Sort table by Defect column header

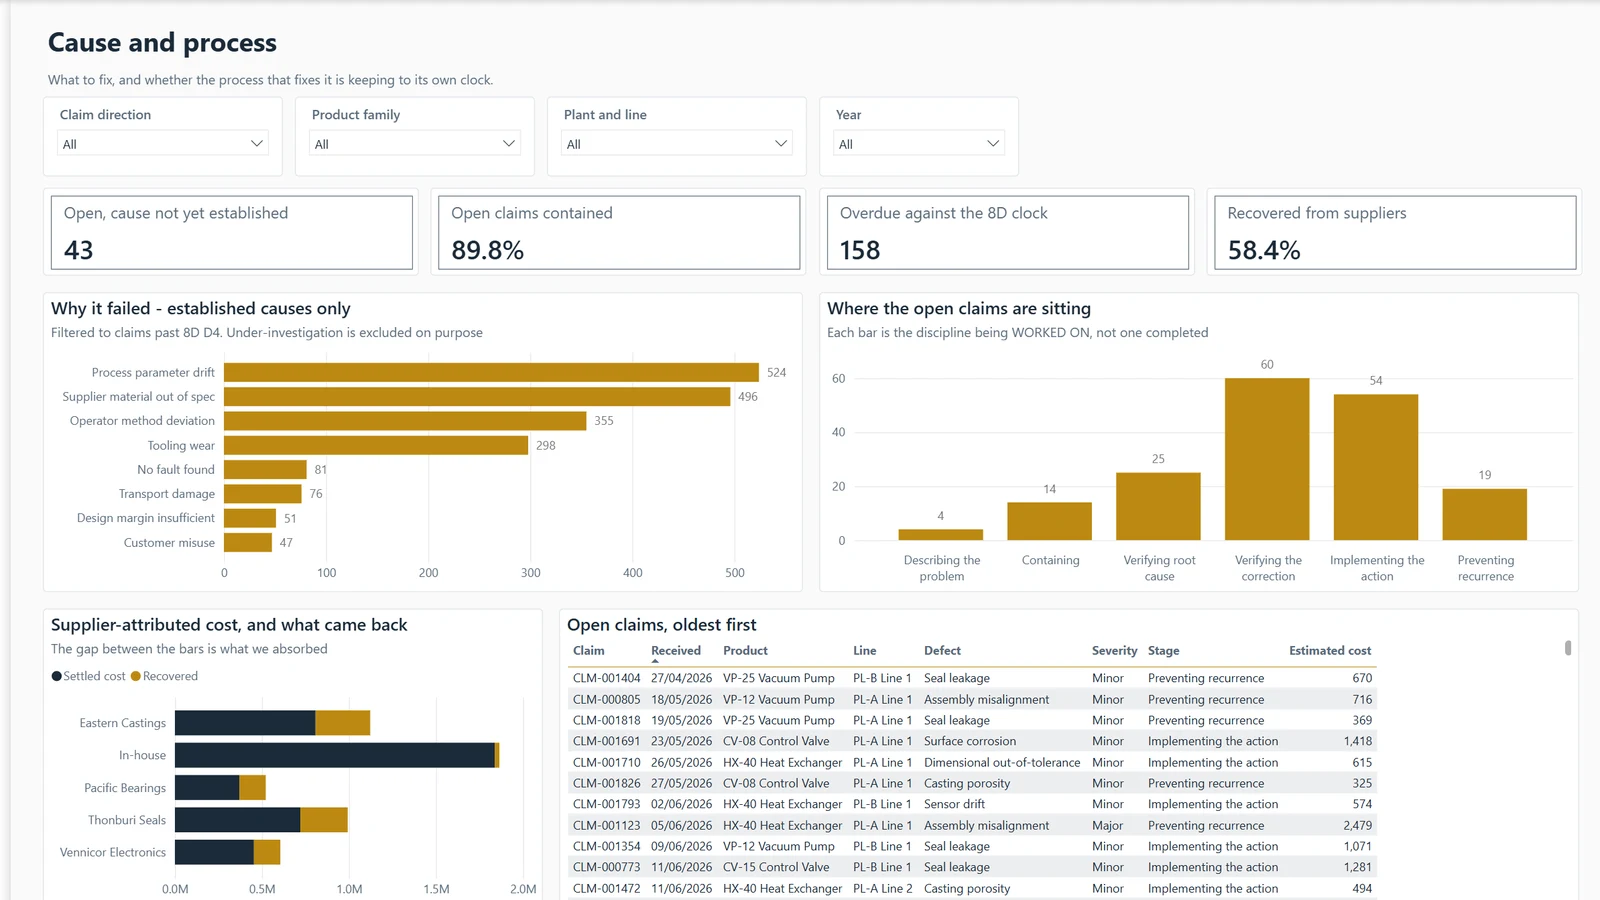942,651
